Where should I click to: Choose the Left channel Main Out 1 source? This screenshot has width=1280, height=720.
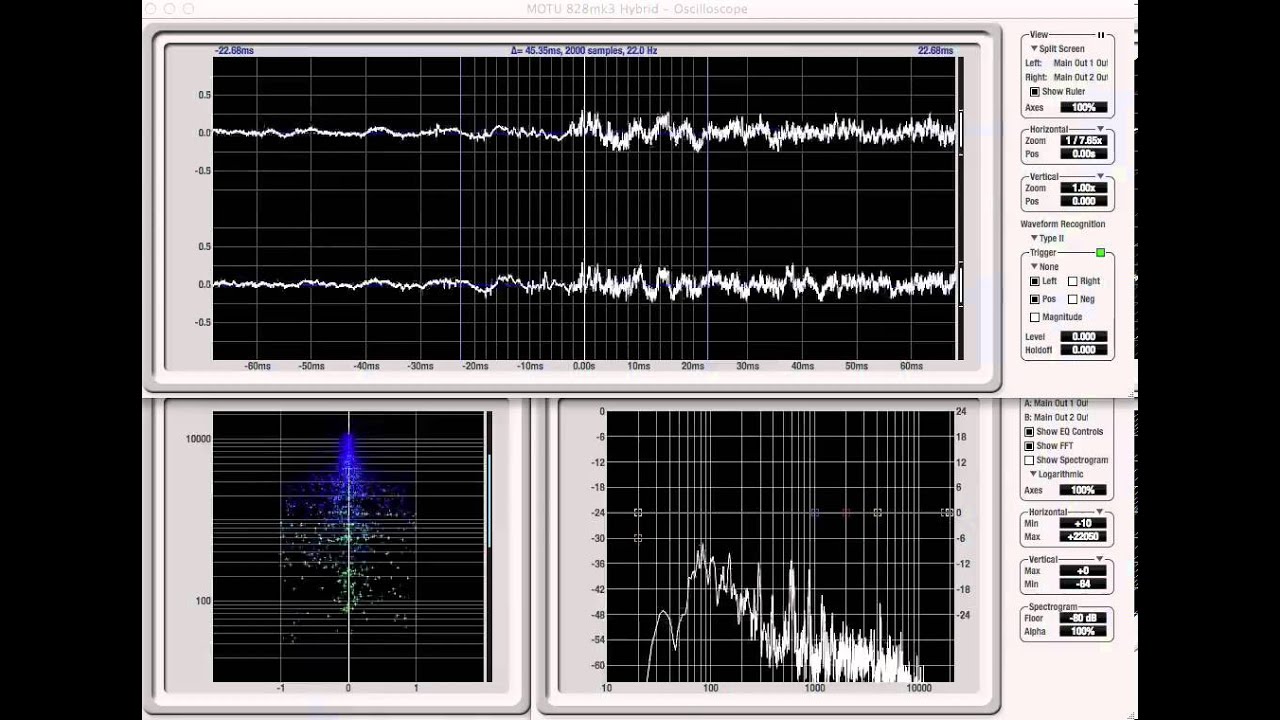[1080, 63]
